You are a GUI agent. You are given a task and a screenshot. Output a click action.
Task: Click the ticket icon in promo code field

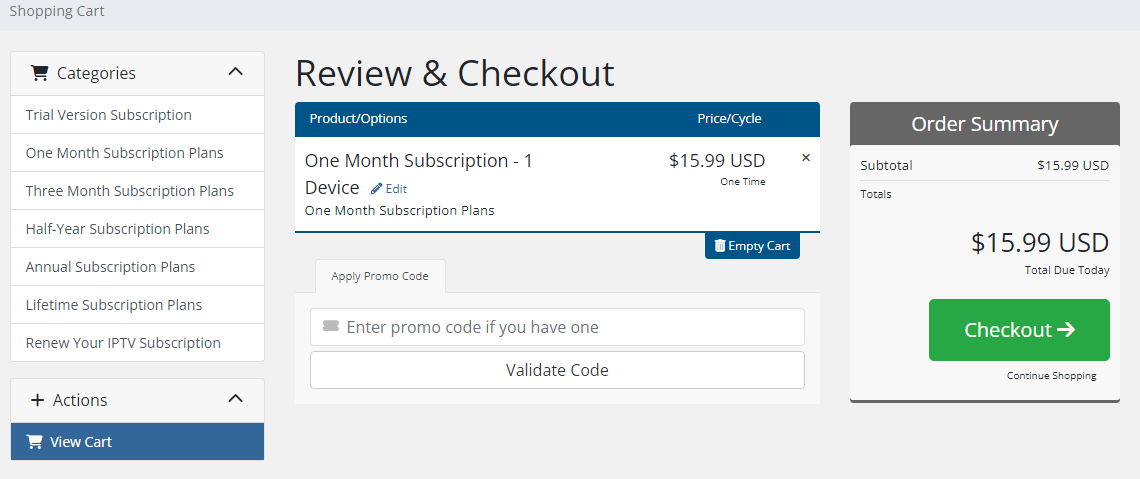331,327
